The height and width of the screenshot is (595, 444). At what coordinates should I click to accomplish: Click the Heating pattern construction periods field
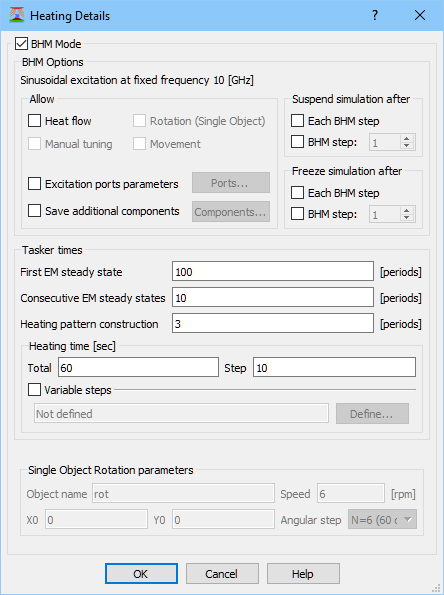pos(273,323)
